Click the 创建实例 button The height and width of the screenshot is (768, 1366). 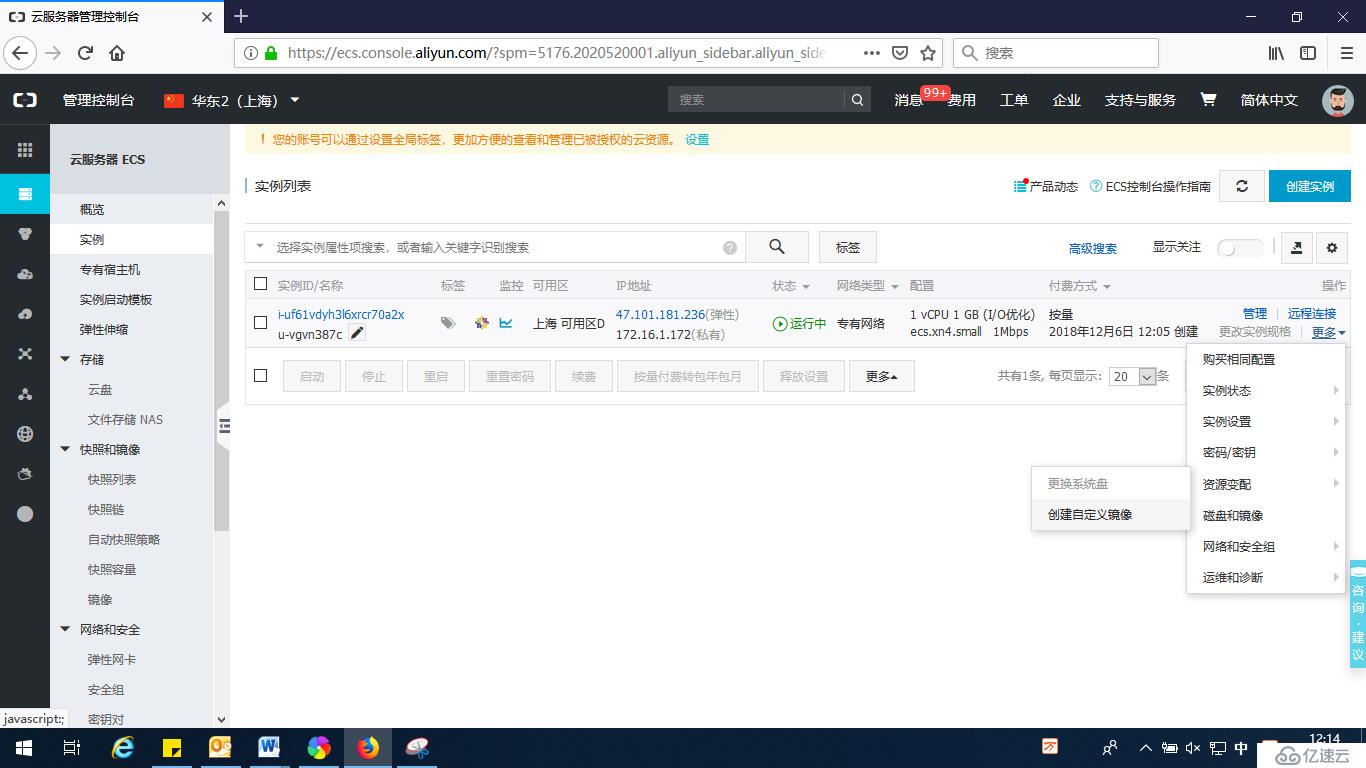[x=1310, y=186]
